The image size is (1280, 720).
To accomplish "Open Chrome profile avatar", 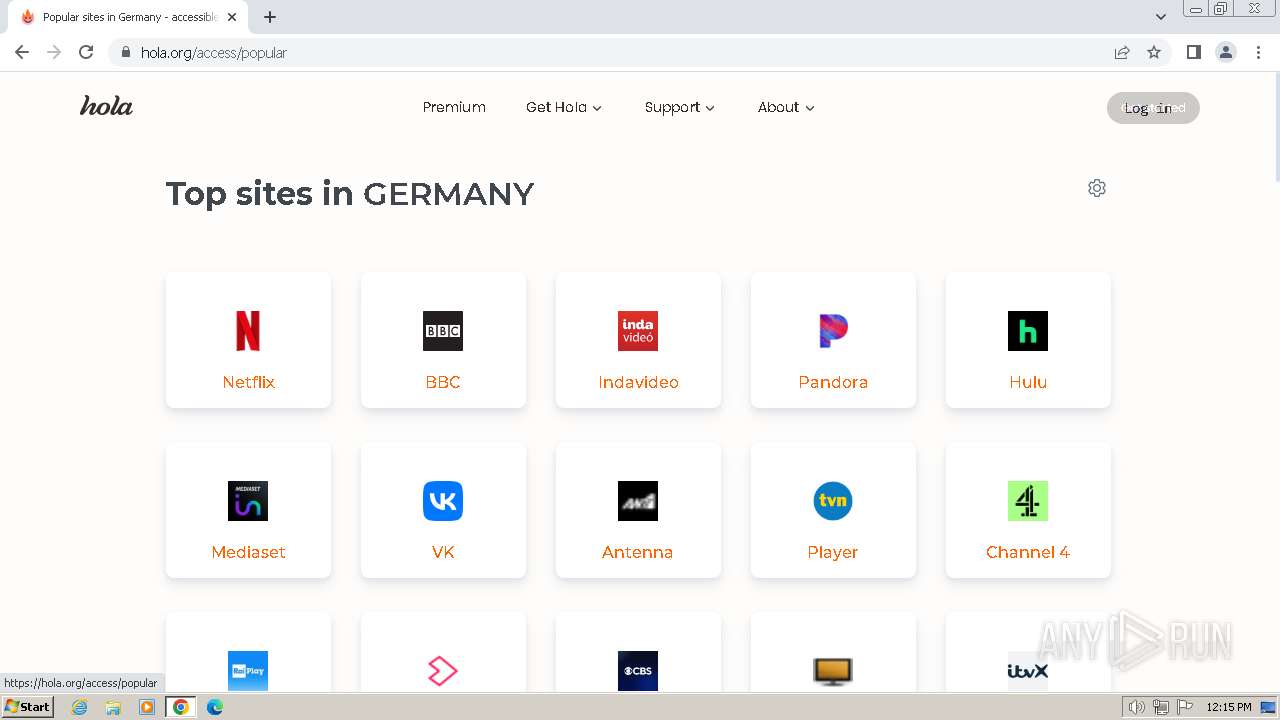I will click(x=1226, y=52).
